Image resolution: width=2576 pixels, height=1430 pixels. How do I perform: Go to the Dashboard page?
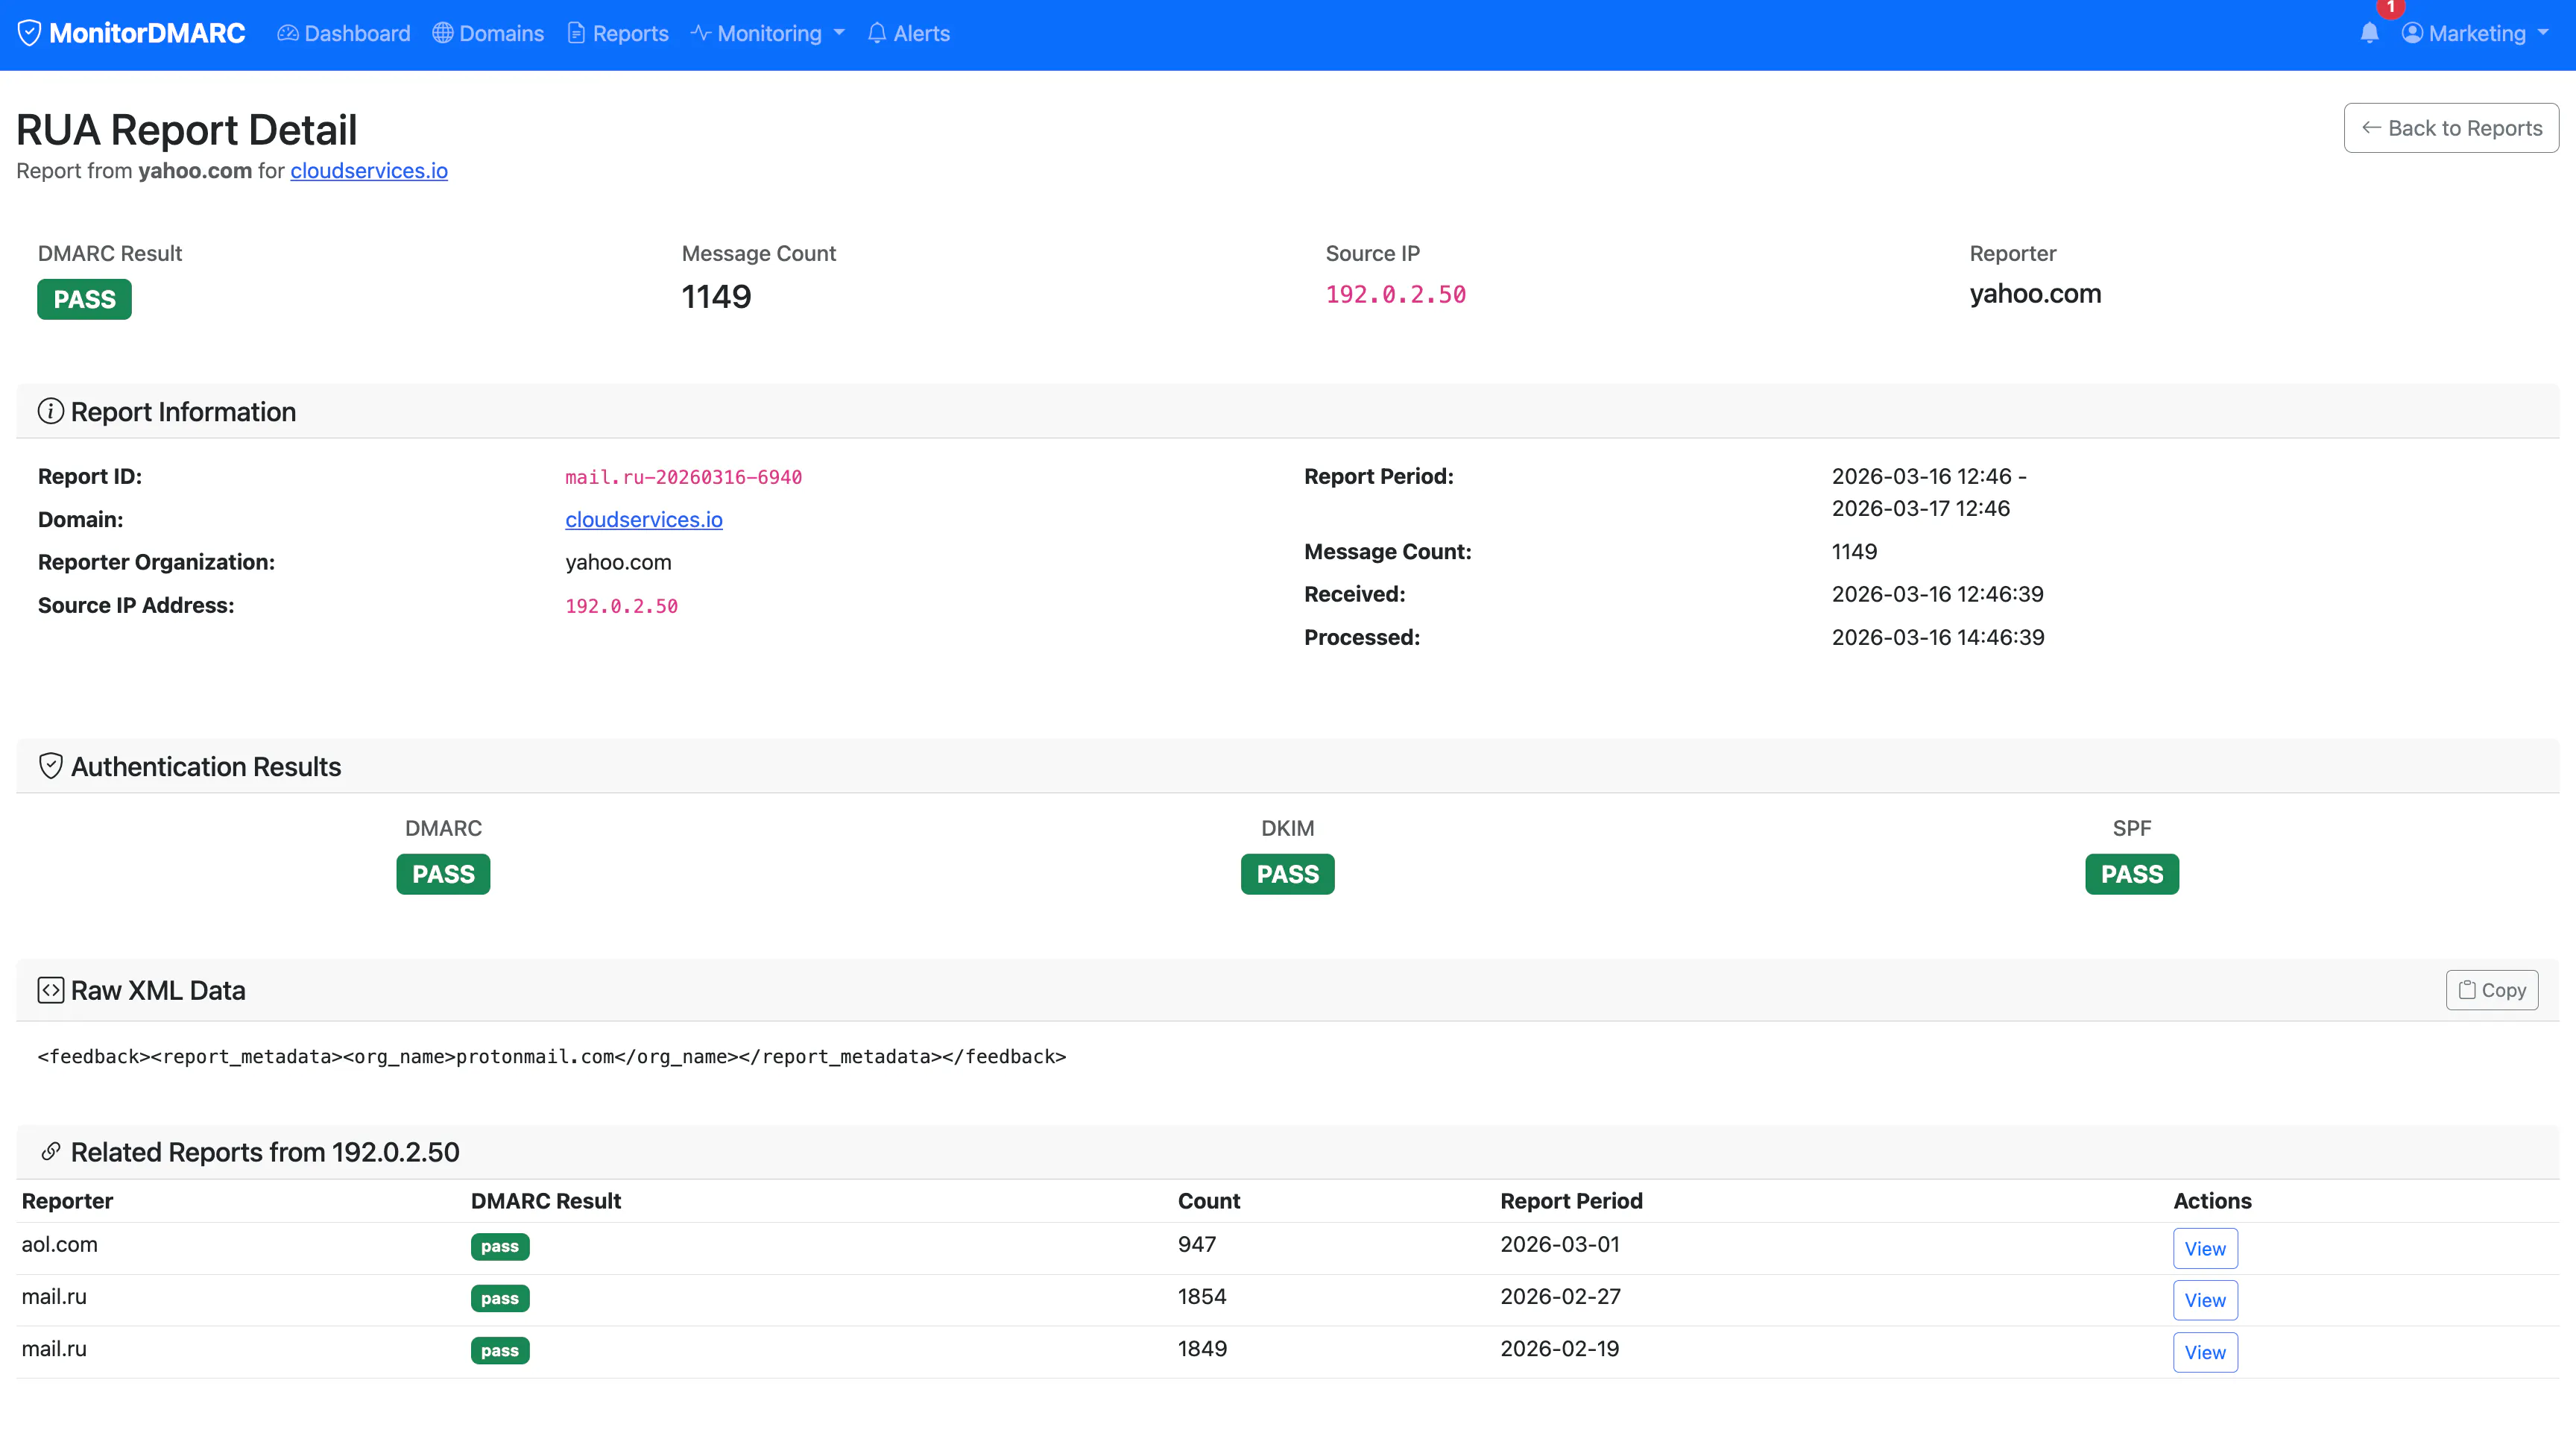tap(344, 33)
